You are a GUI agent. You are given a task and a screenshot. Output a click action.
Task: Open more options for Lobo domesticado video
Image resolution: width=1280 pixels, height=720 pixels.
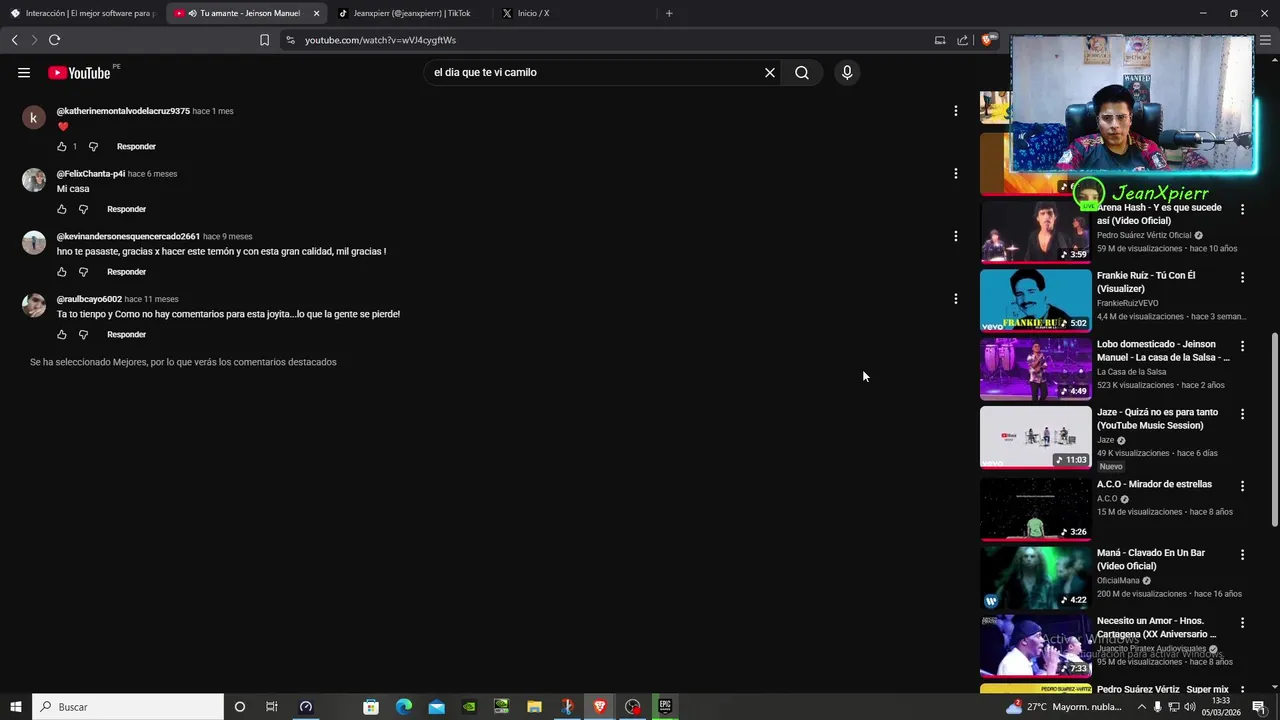coord(1243,346)
